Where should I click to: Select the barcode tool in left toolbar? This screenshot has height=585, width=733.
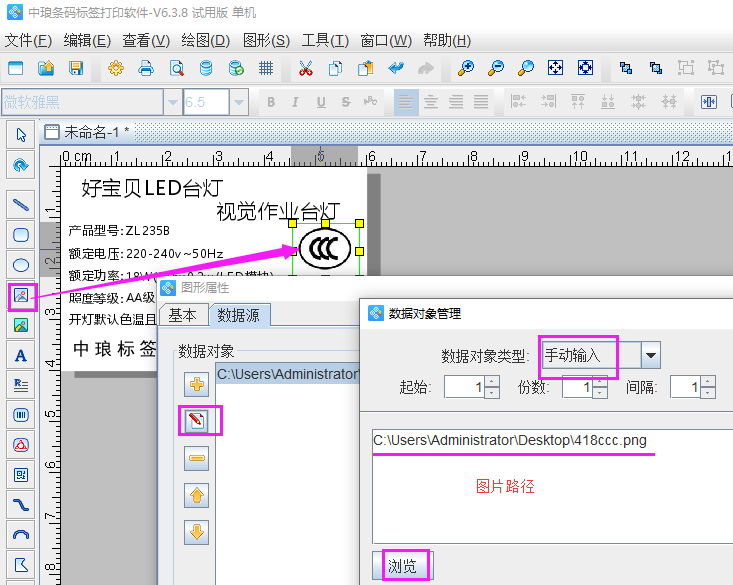[x=20, y=414]
